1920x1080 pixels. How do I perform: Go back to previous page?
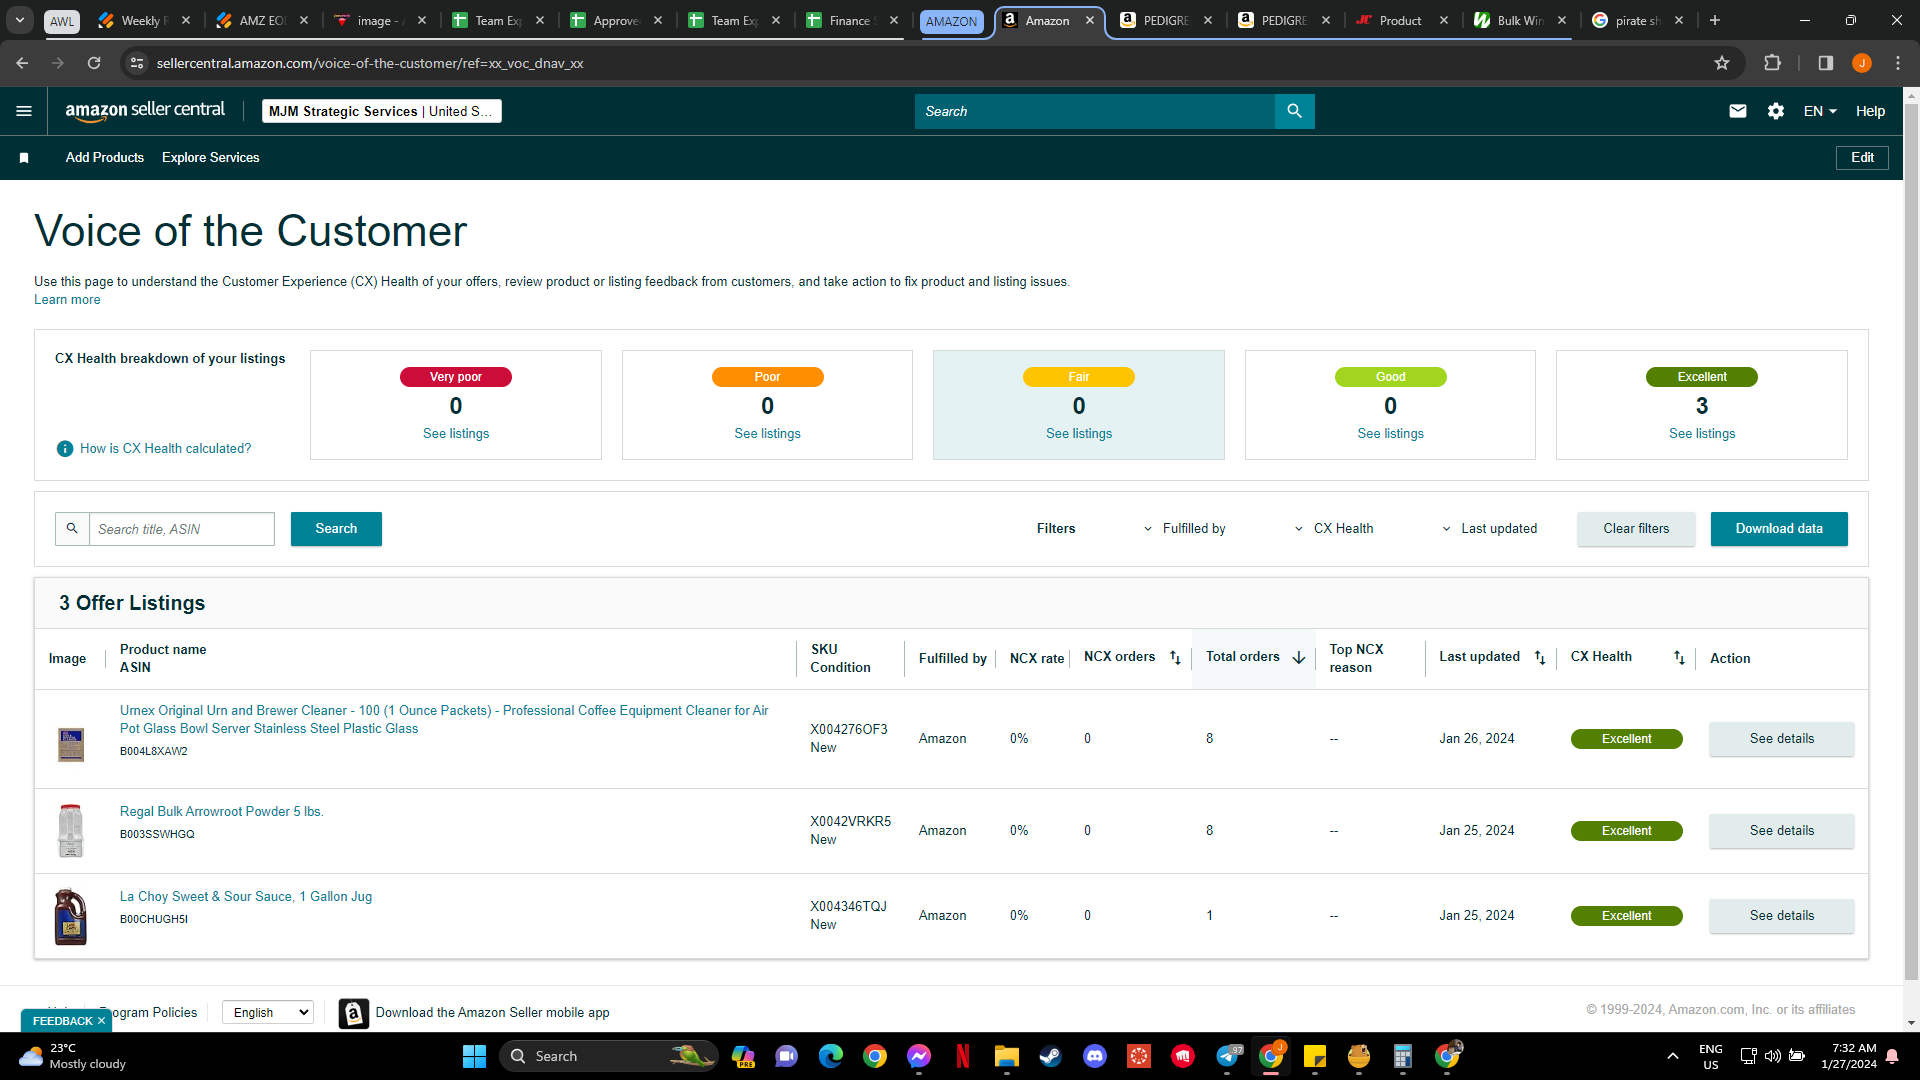pos(22,63)
